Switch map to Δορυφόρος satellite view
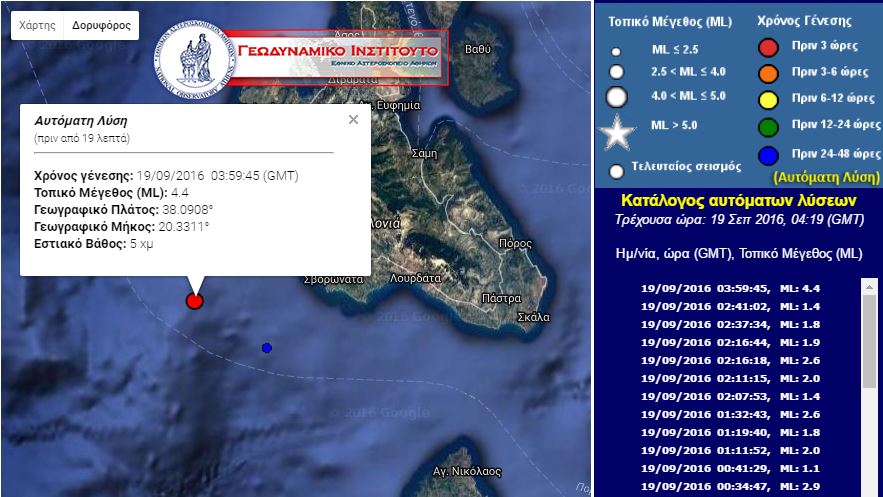Viewport: 883px width, 497px height. [x=100, y=25]
